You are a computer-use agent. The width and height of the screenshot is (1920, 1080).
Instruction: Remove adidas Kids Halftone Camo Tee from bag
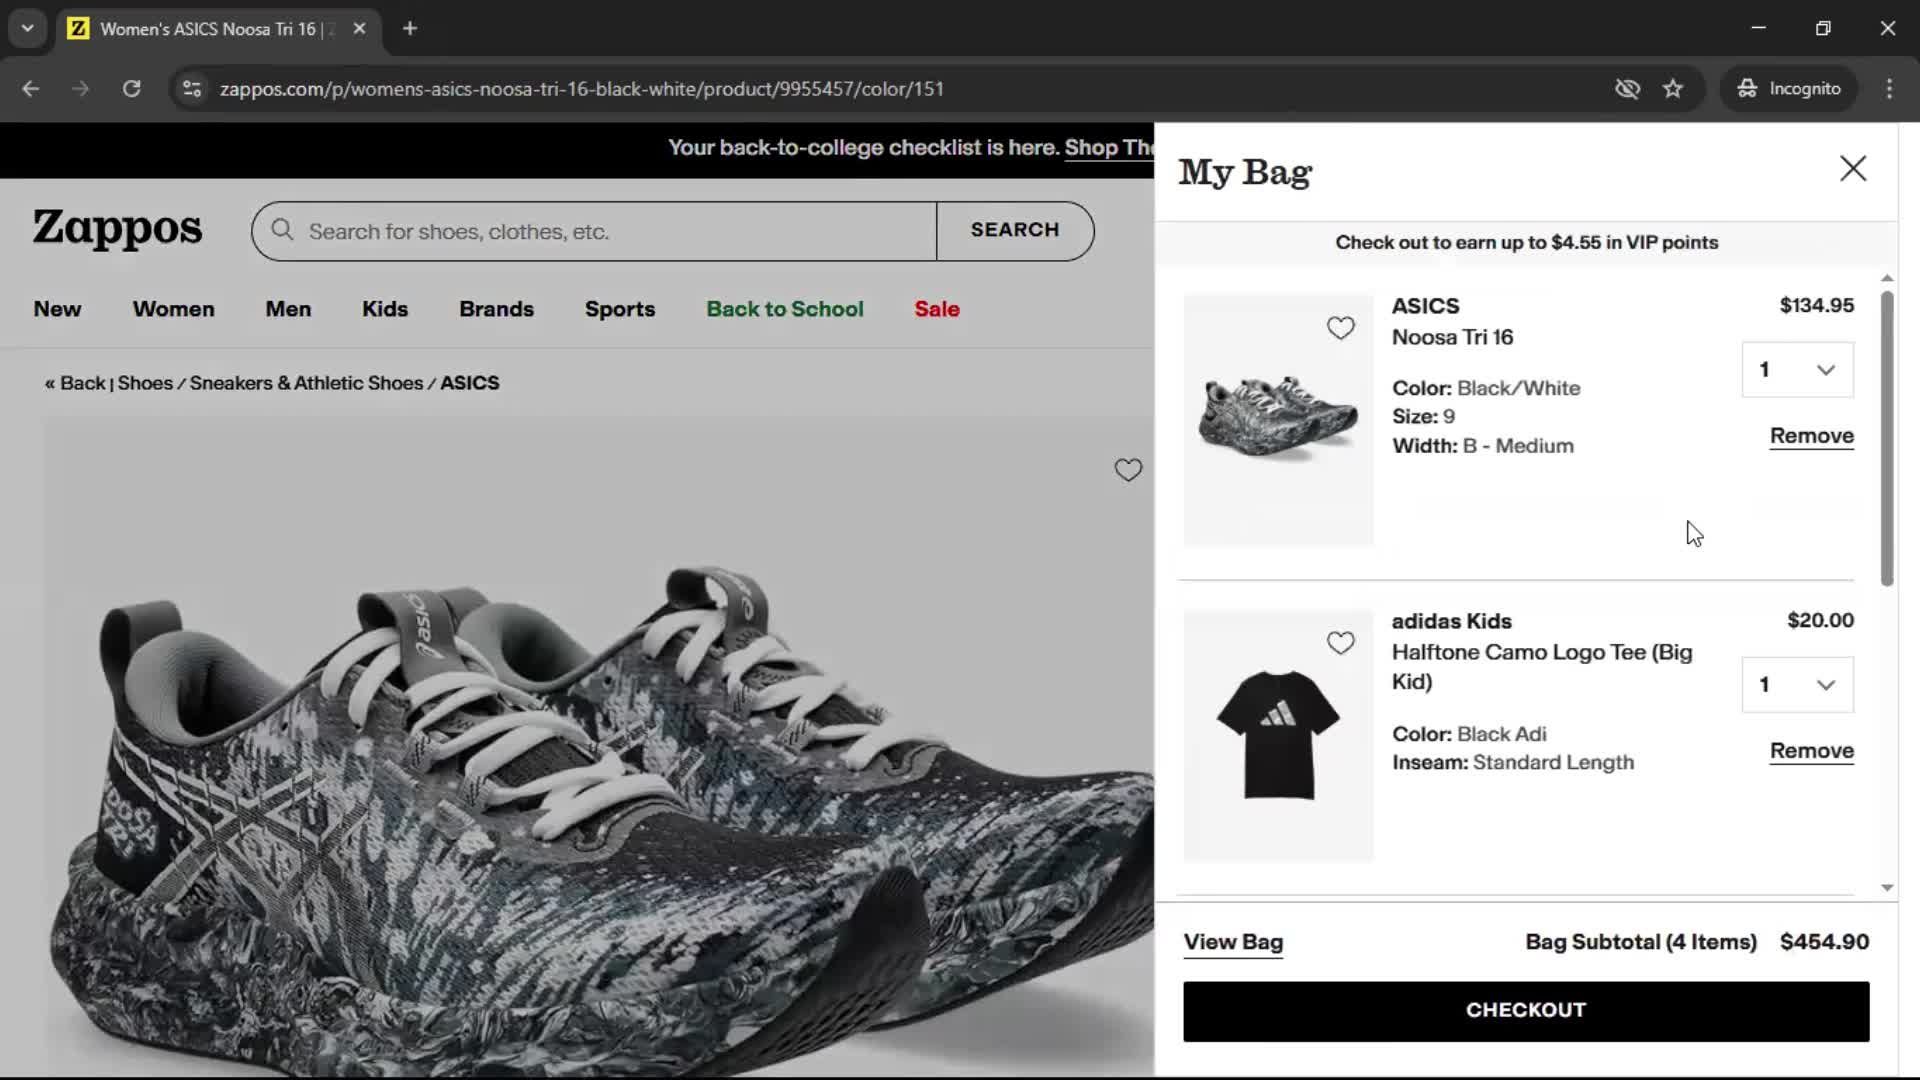pos(1811,751)
